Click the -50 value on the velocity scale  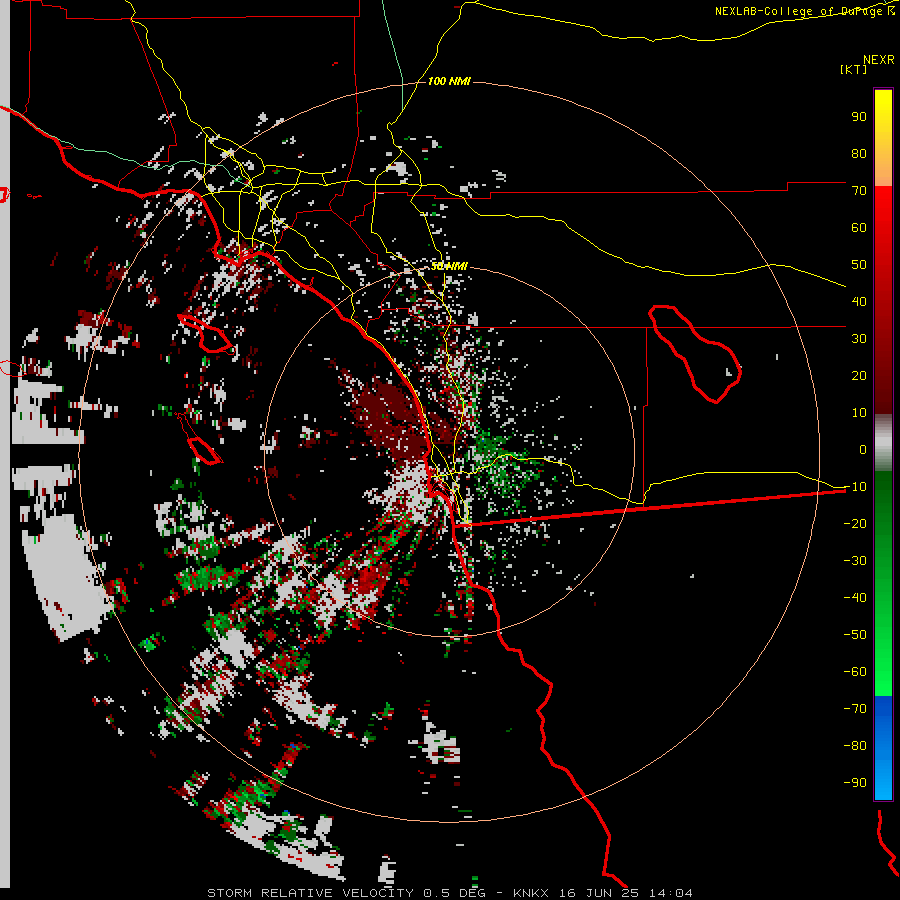(855, 635)
